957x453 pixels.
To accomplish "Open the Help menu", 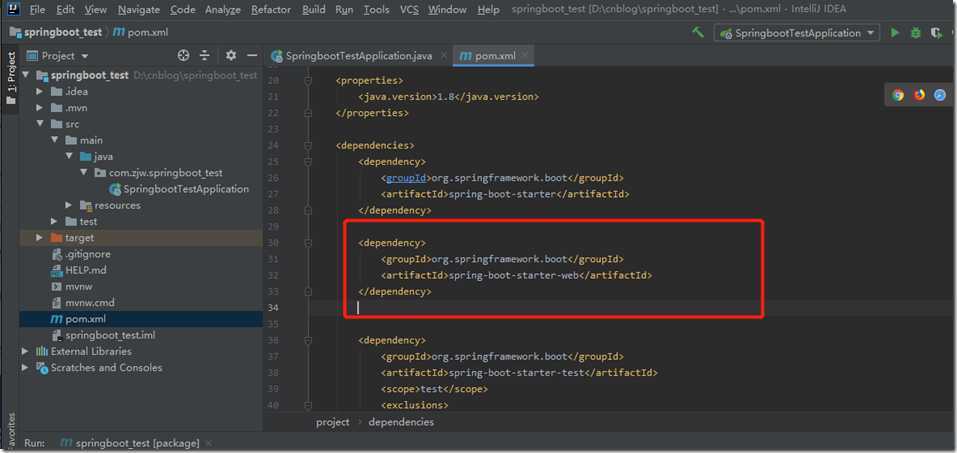I will click(488, 10).
